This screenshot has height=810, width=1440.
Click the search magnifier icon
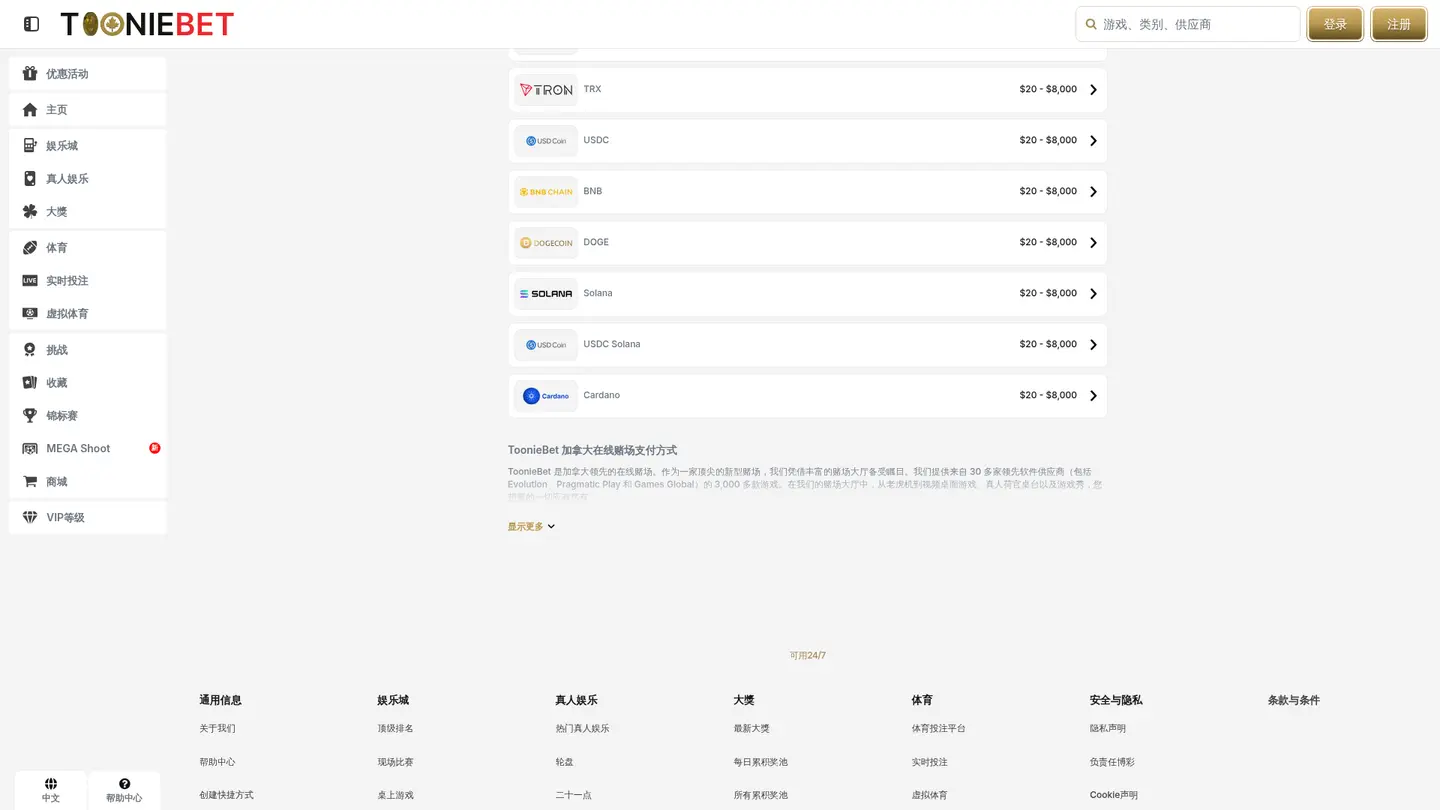tap(1090, 24)
